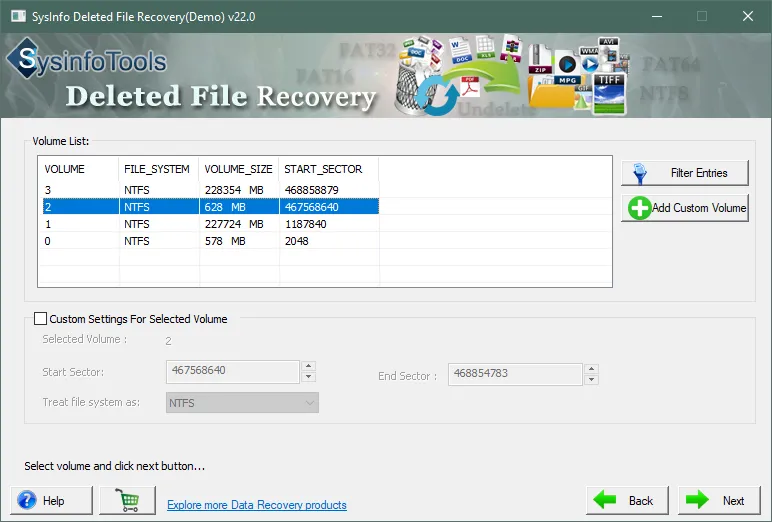Select volume 1 row
772x522 pixels.
point(211,224)
